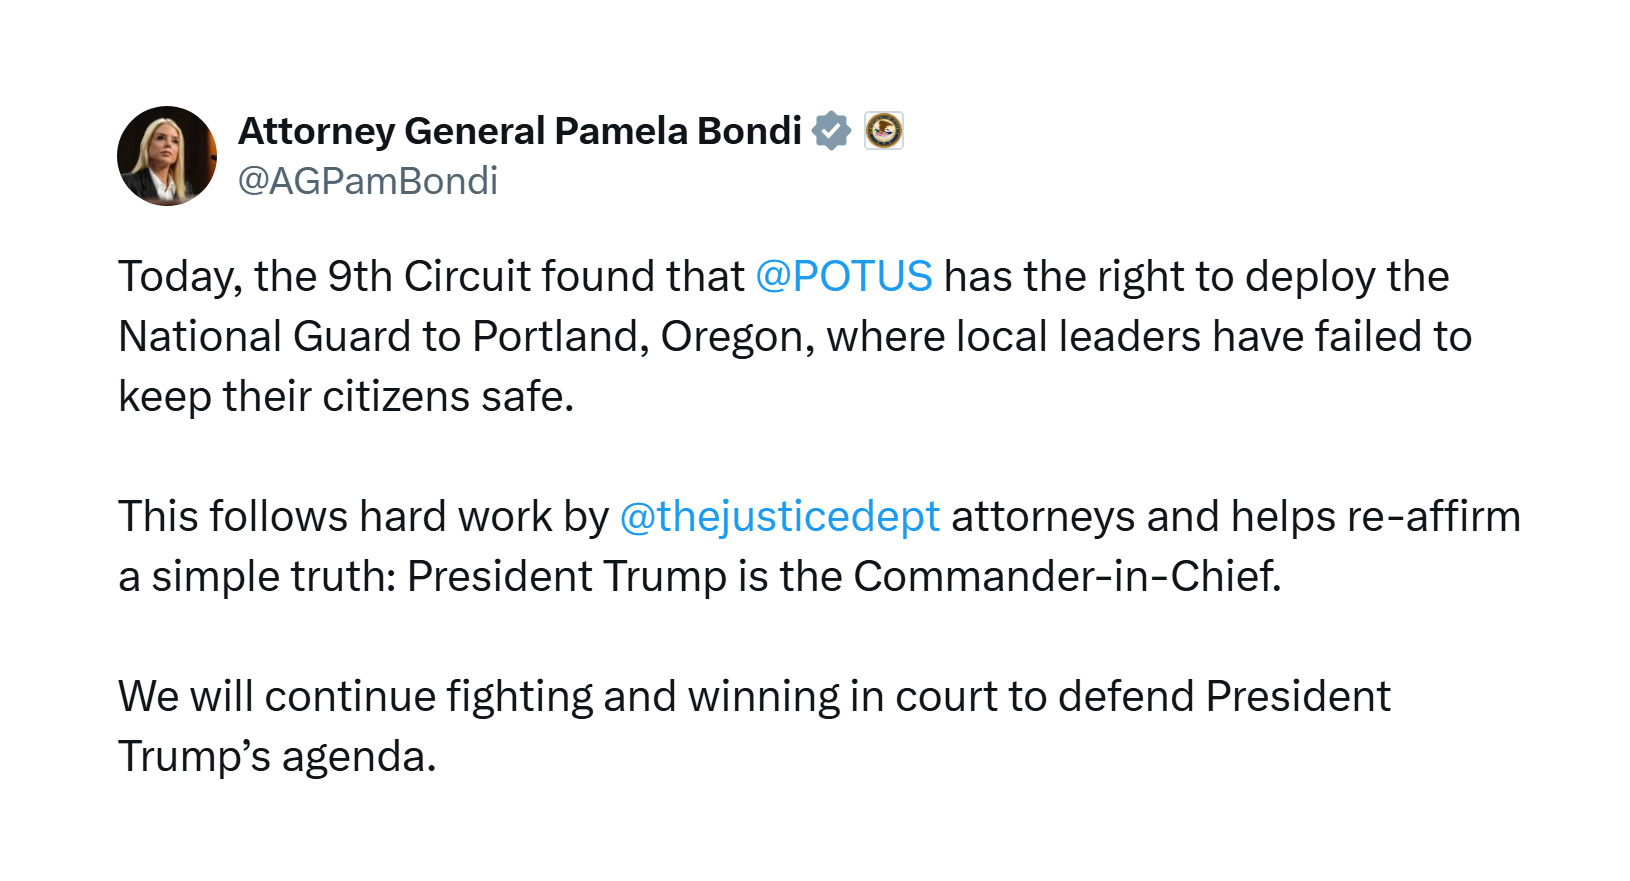Screen dimensions: 1630x881
Task: Click the word "Portland" in the tweet
Action: tap(554, 337)
